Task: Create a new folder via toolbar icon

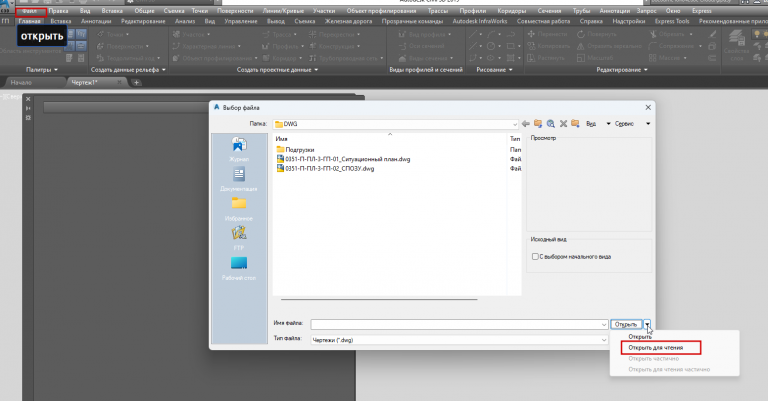Action: point(575,124)
